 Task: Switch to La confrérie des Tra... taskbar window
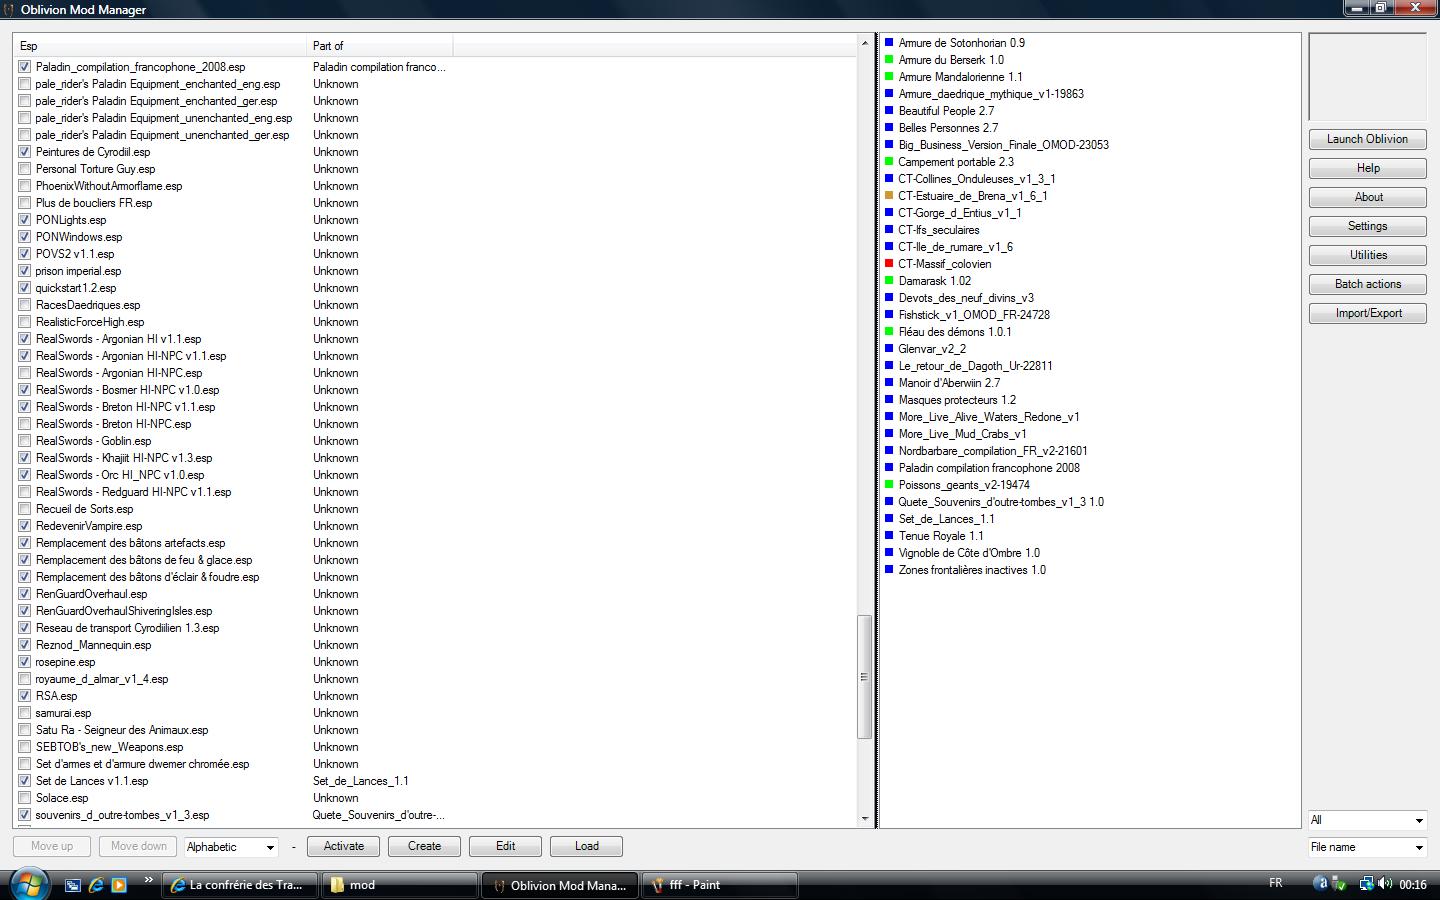pyautogui.click(x=240, y=885)
